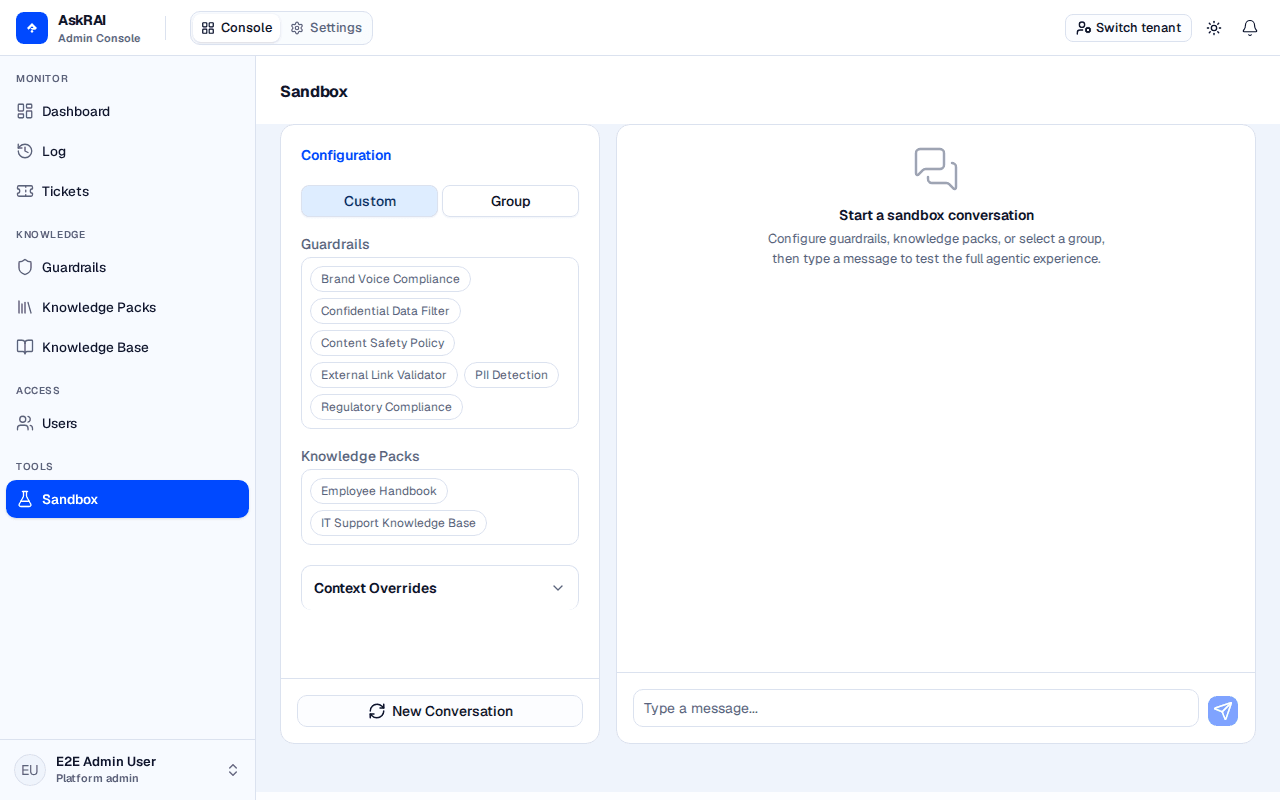Click the Users people icon
The width and height of the screenshot is (1280, 800).
(x=25, y=423)
